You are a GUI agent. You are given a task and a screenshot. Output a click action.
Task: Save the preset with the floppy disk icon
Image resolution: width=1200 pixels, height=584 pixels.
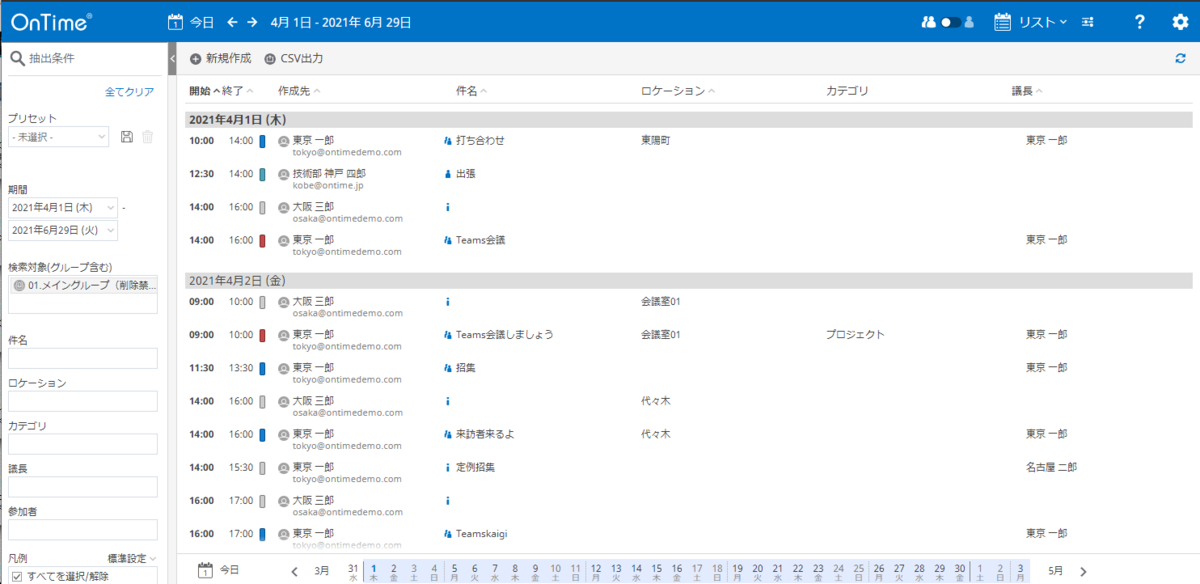click(127, 137)
